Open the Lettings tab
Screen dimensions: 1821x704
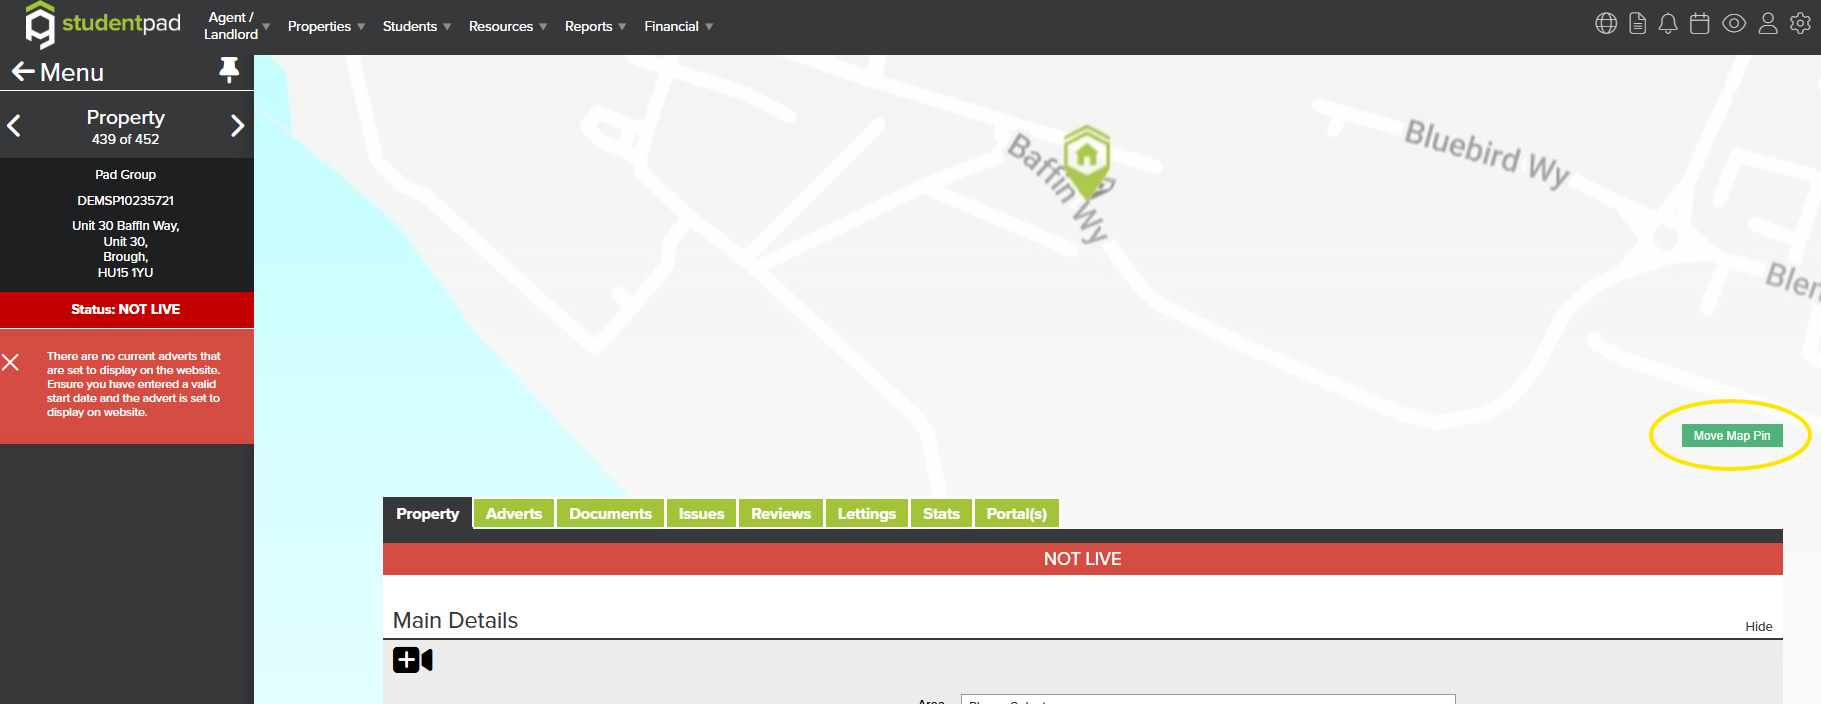(x=866, y=514)
